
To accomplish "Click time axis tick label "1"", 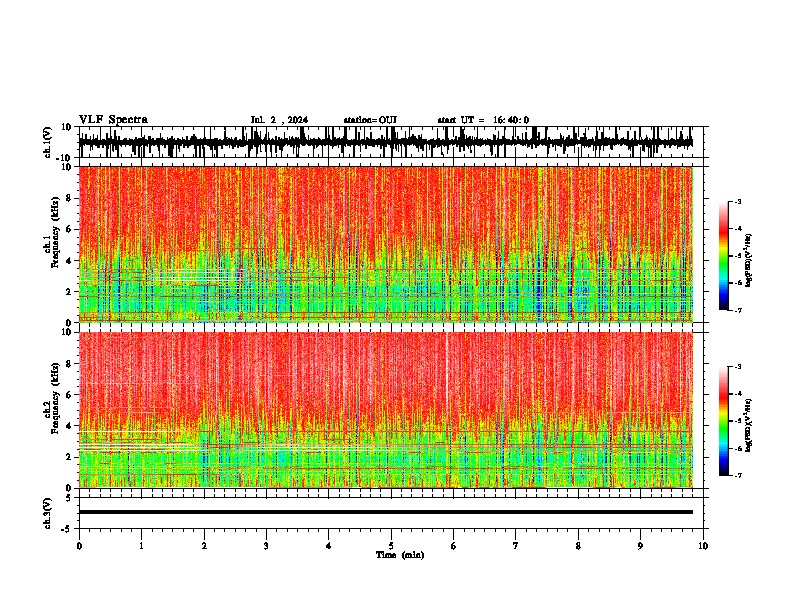I will pos(141,546).
